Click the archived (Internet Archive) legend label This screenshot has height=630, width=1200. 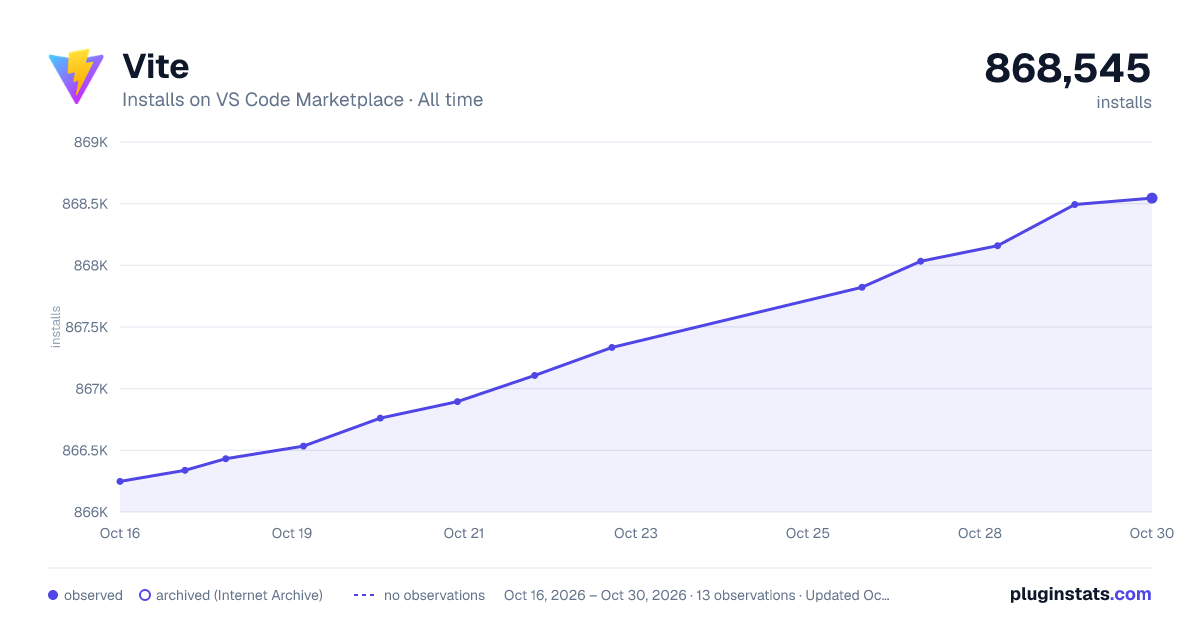239,595
